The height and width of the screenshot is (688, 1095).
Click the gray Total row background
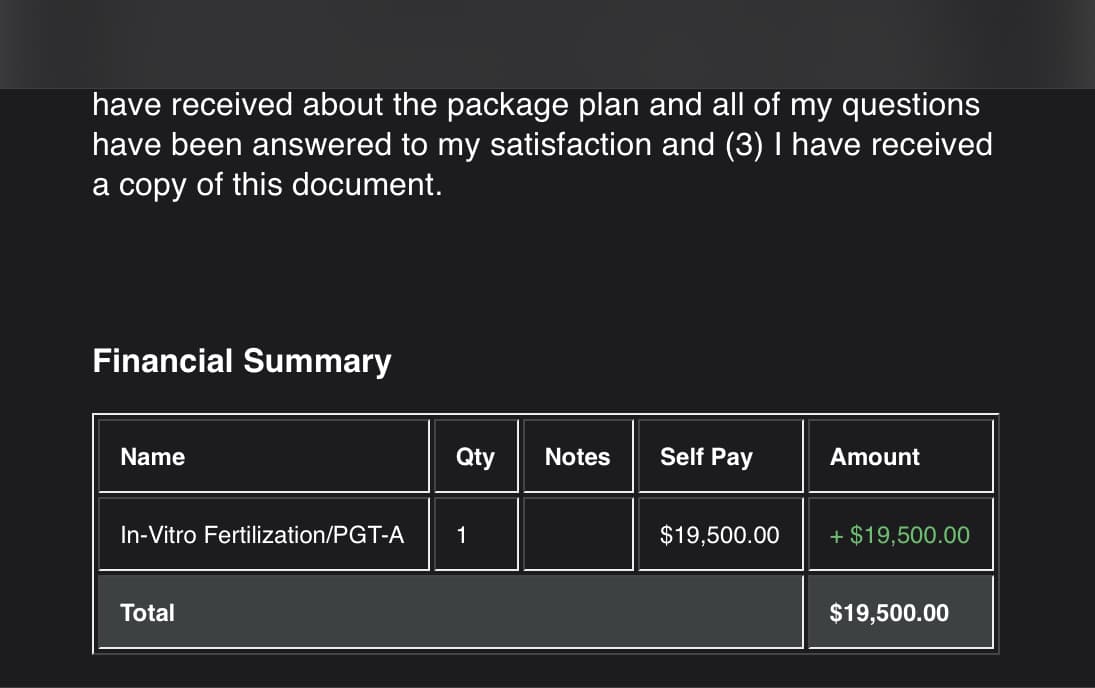point(450,613)
